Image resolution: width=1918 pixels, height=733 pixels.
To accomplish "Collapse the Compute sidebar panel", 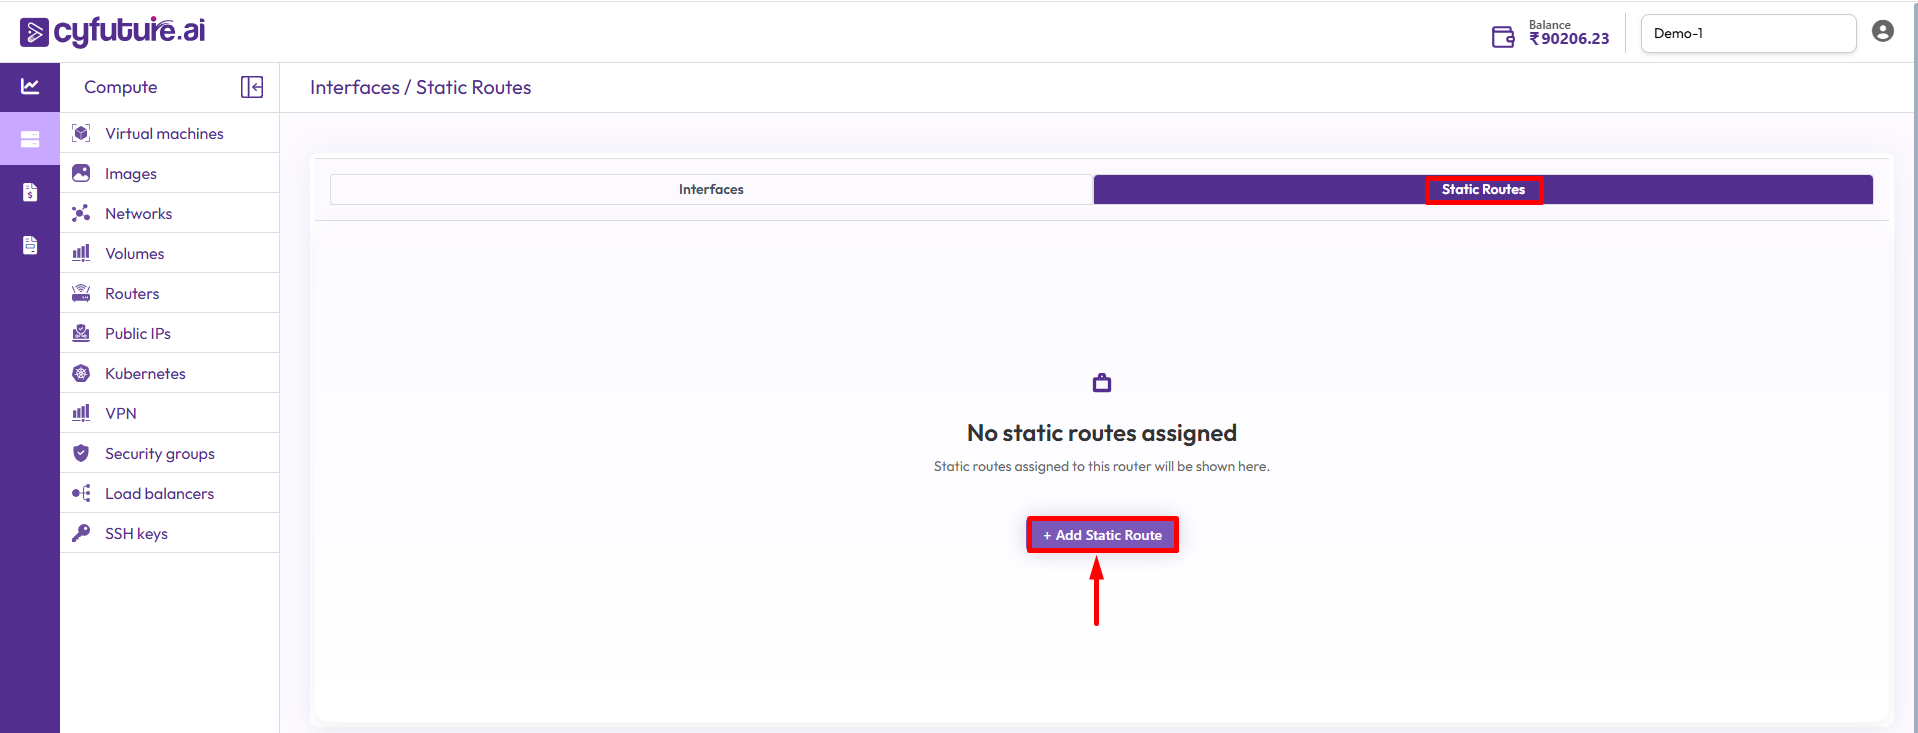I will pyautogui.click(x=252, y=87).
